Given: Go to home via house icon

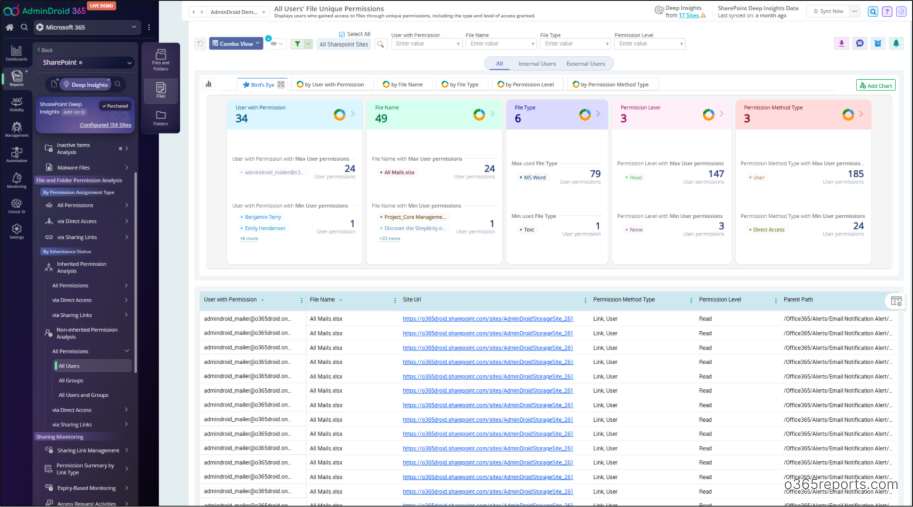Looking at the screenshot, I should coord(9,27).
